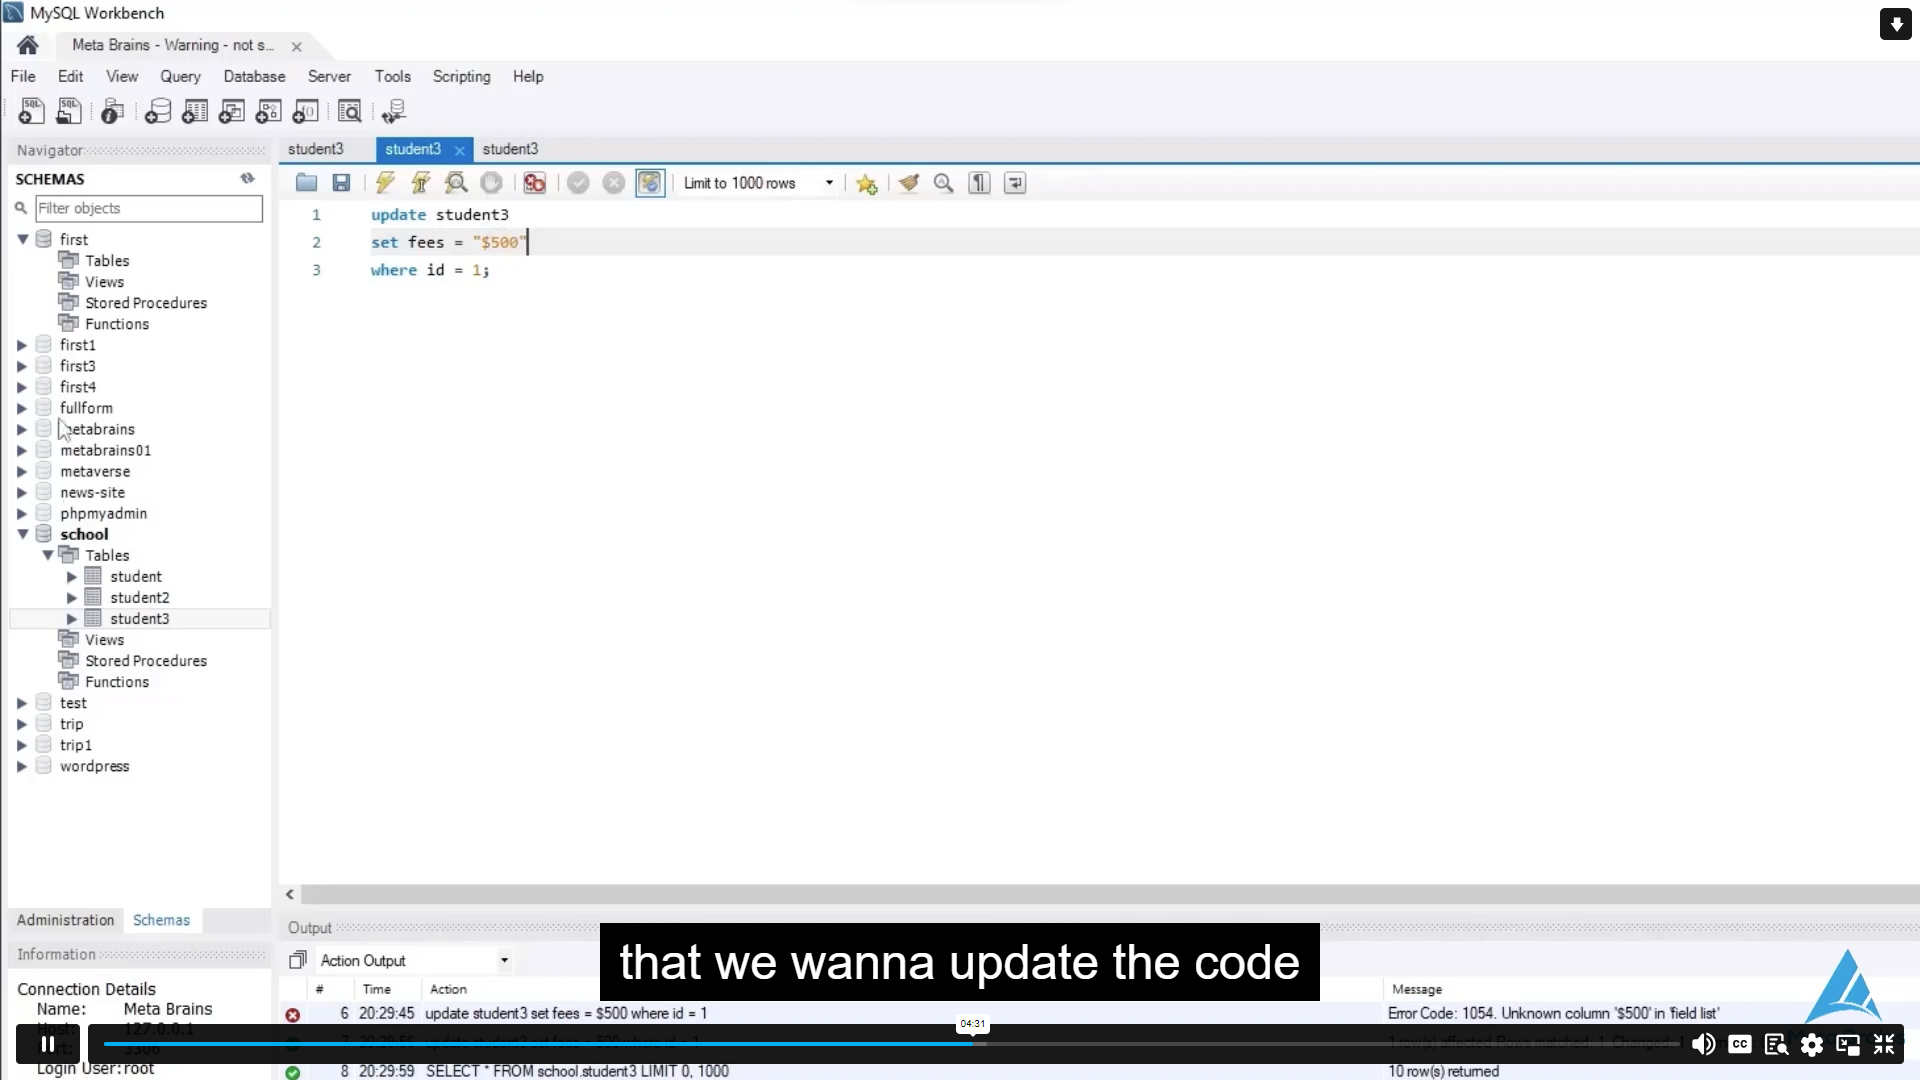Collapse the school schema

(22, 534)
